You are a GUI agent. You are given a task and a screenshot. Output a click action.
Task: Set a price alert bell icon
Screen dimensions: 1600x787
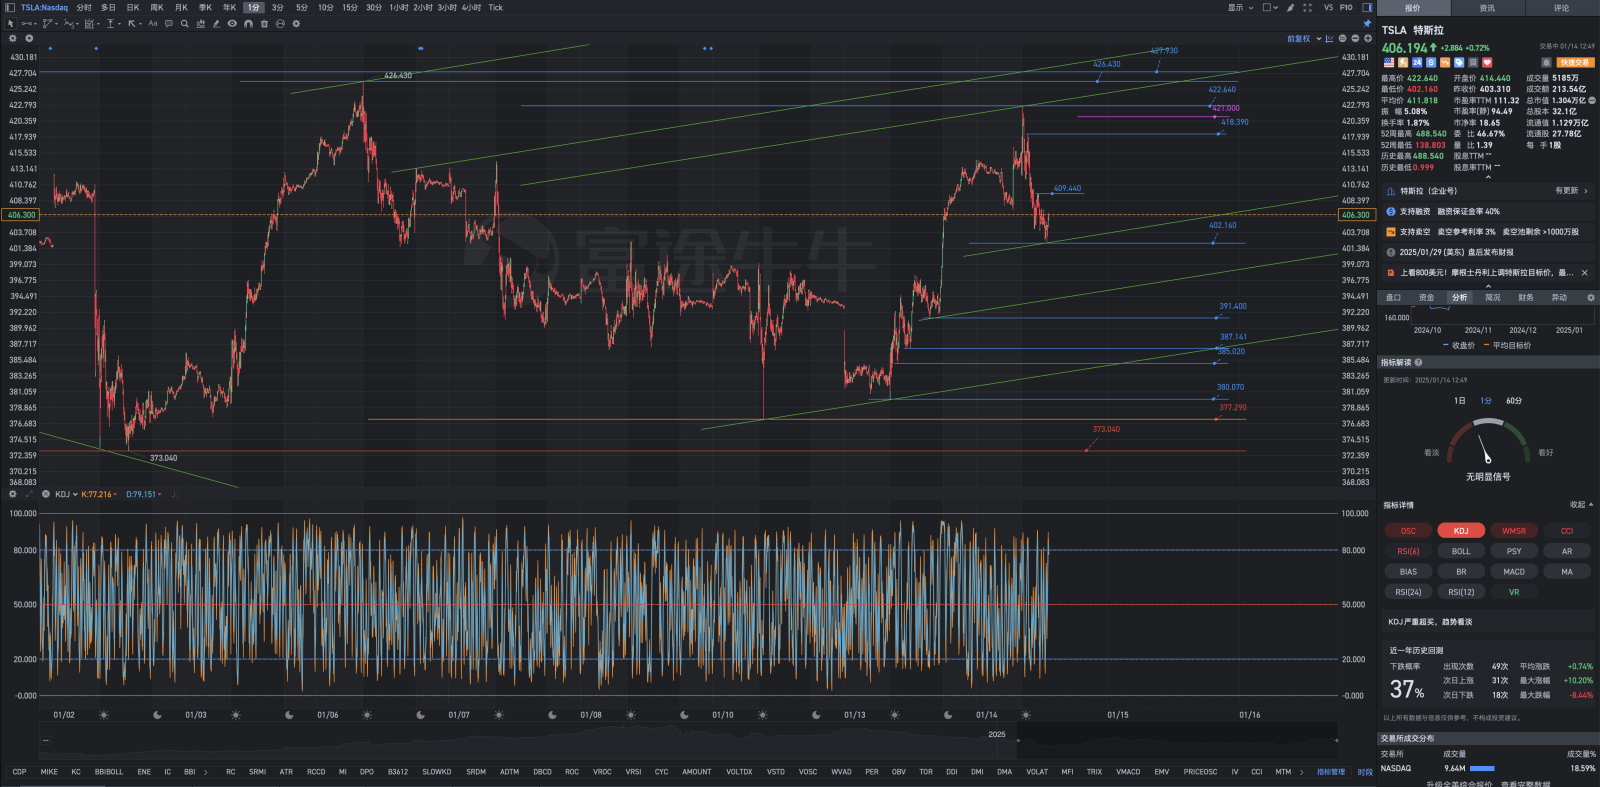click(1546, 62)
